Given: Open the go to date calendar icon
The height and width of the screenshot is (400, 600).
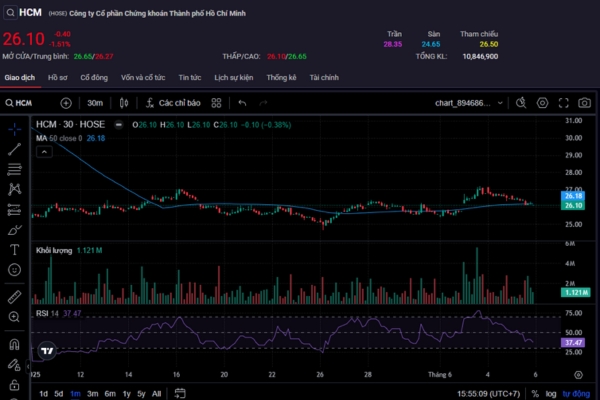Looking at the screenshot, I should pyautogui.click(x=180, y=393).
